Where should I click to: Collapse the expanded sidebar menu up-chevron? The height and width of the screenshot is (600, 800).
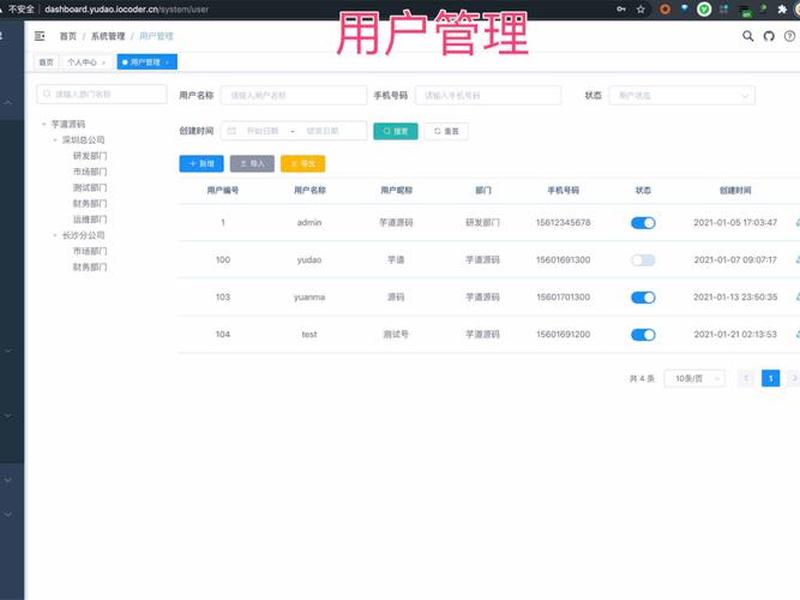click(x=8, y=103)
